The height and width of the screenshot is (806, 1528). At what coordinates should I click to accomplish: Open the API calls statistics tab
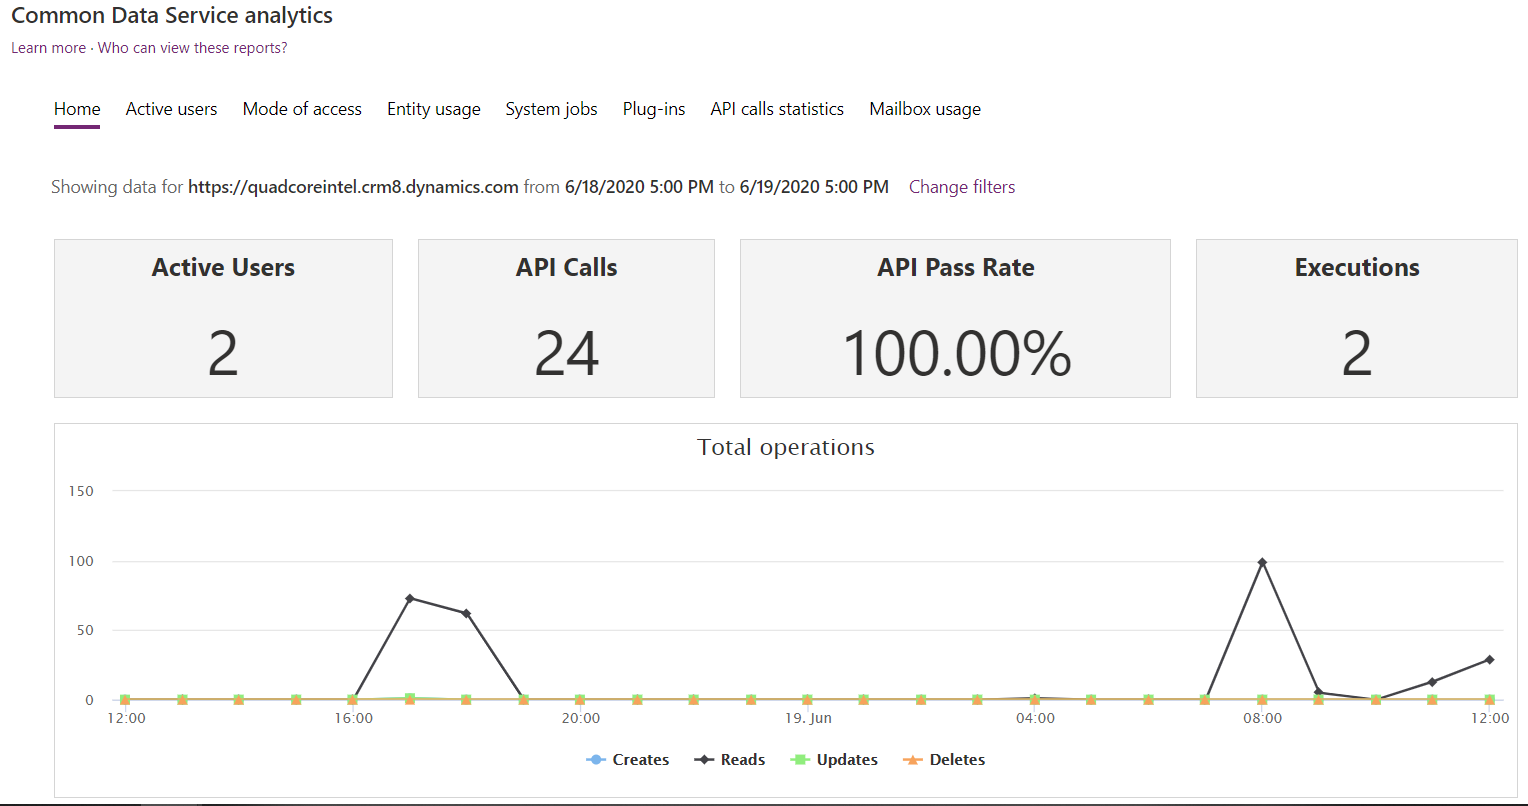(x=777, y=109)
